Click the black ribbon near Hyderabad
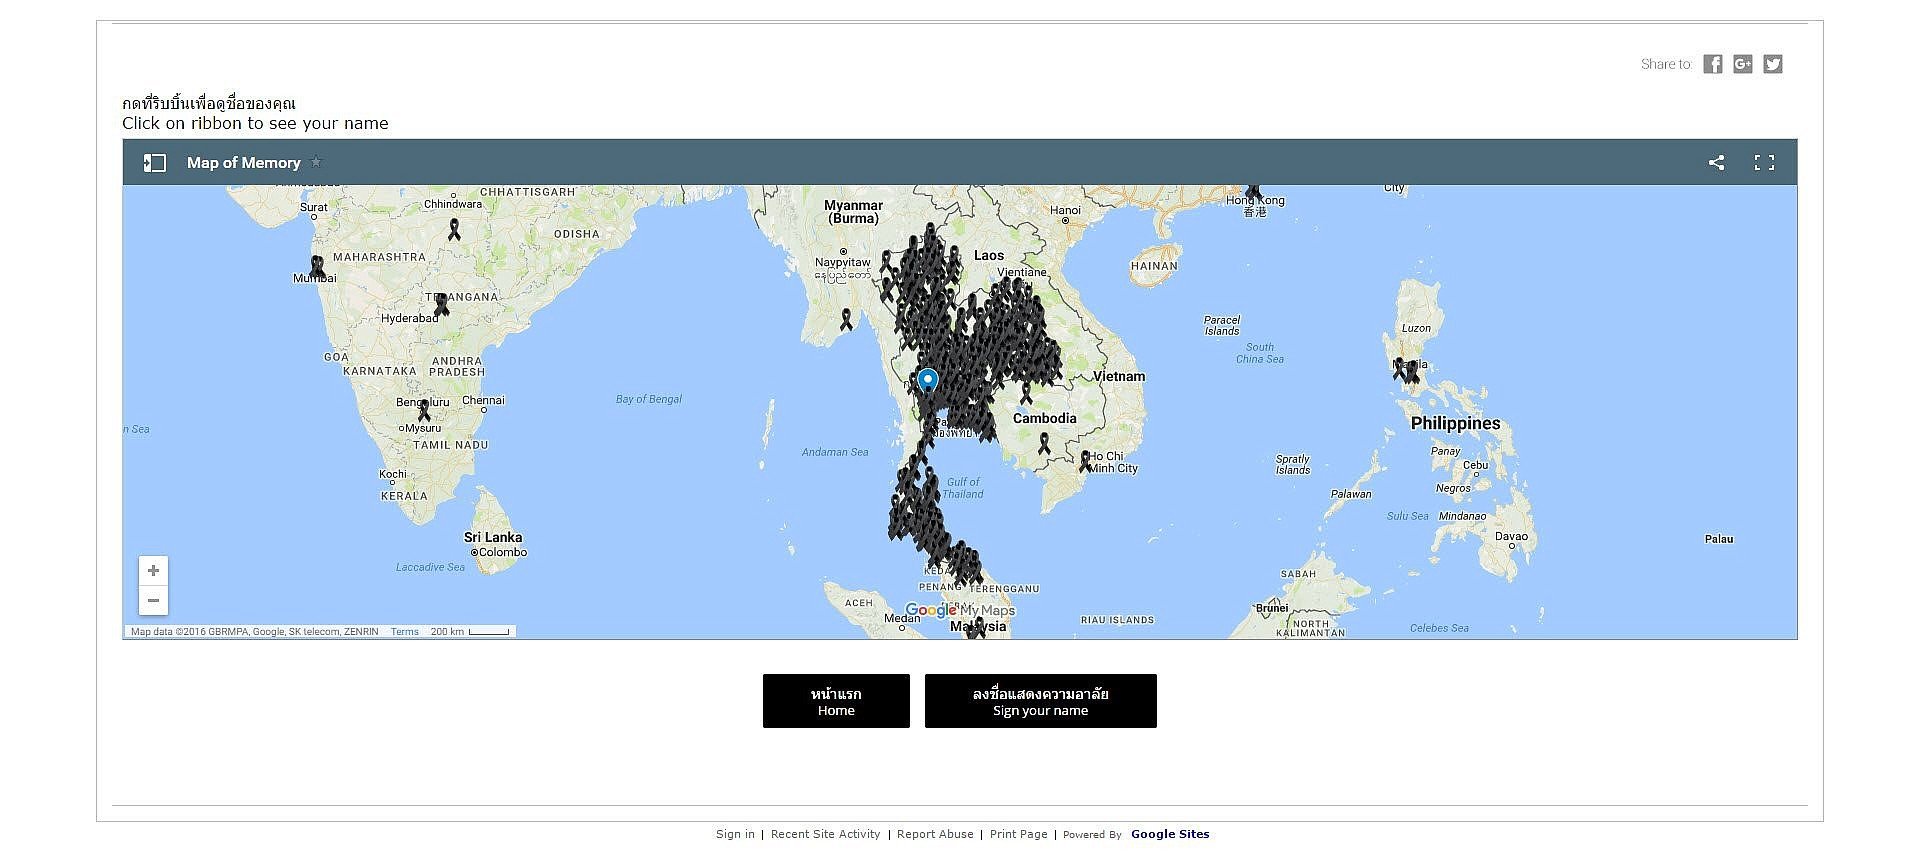This screenshot has height=868, width=1920. pyautogui.click(x=441, y=304)
